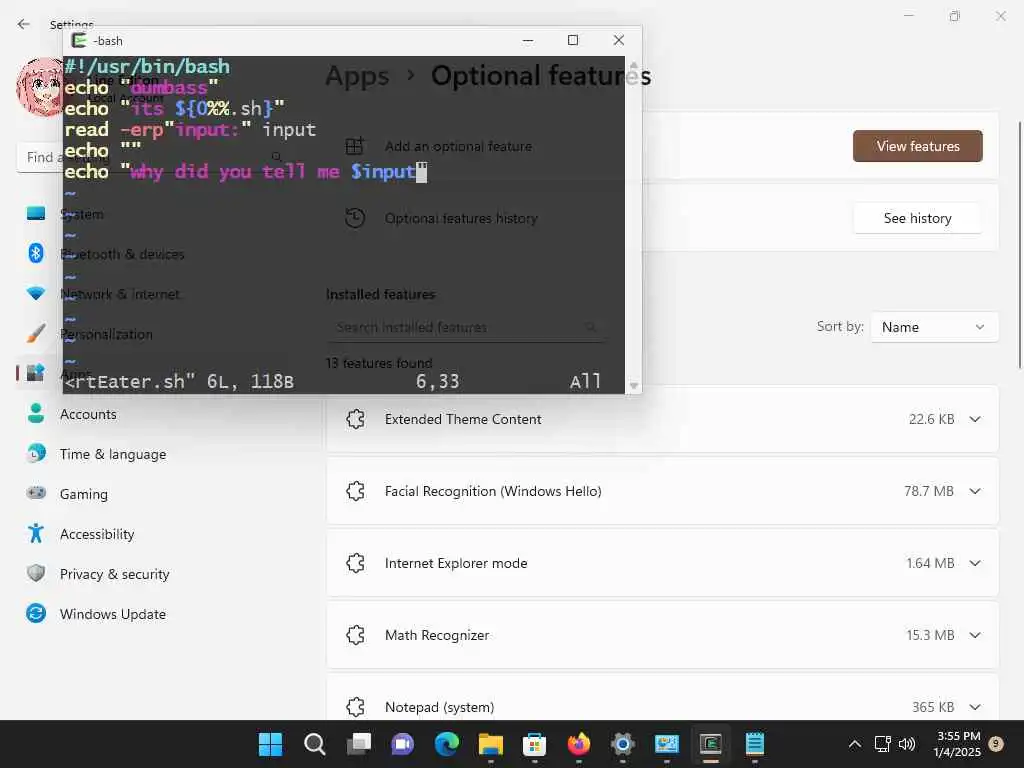Open network status tray icon
The height and width of the screenshot is (768, 1024).
(882, 744)
